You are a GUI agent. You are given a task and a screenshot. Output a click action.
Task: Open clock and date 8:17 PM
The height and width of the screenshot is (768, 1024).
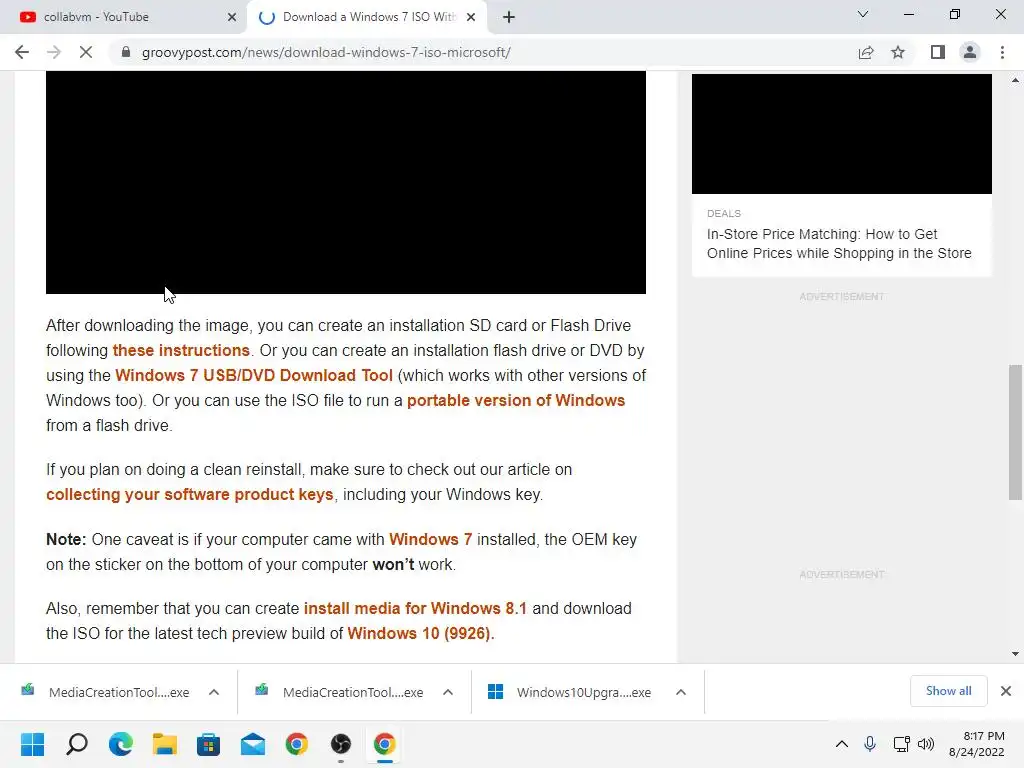[x=977, y=744]
